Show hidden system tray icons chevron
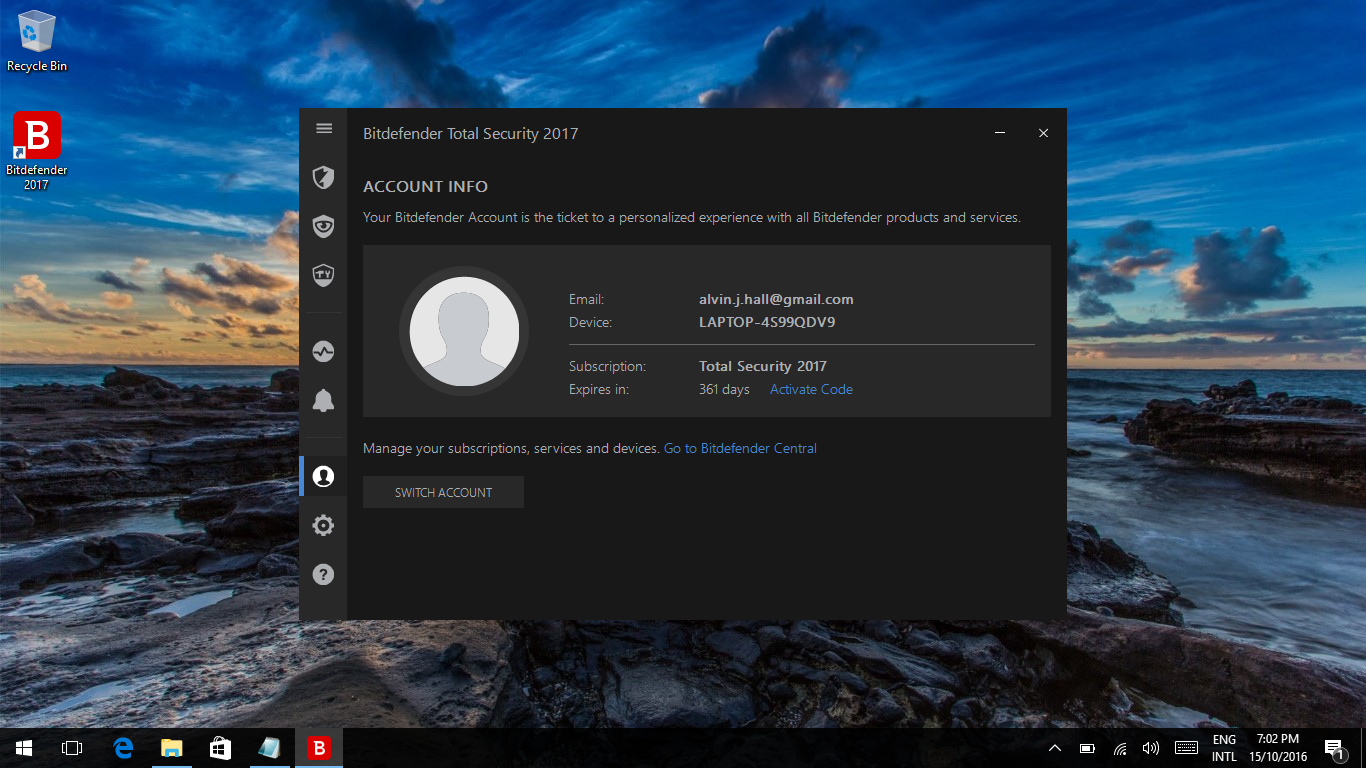This screenshot has height=768, width=1366. click(x=1054, y=748)
